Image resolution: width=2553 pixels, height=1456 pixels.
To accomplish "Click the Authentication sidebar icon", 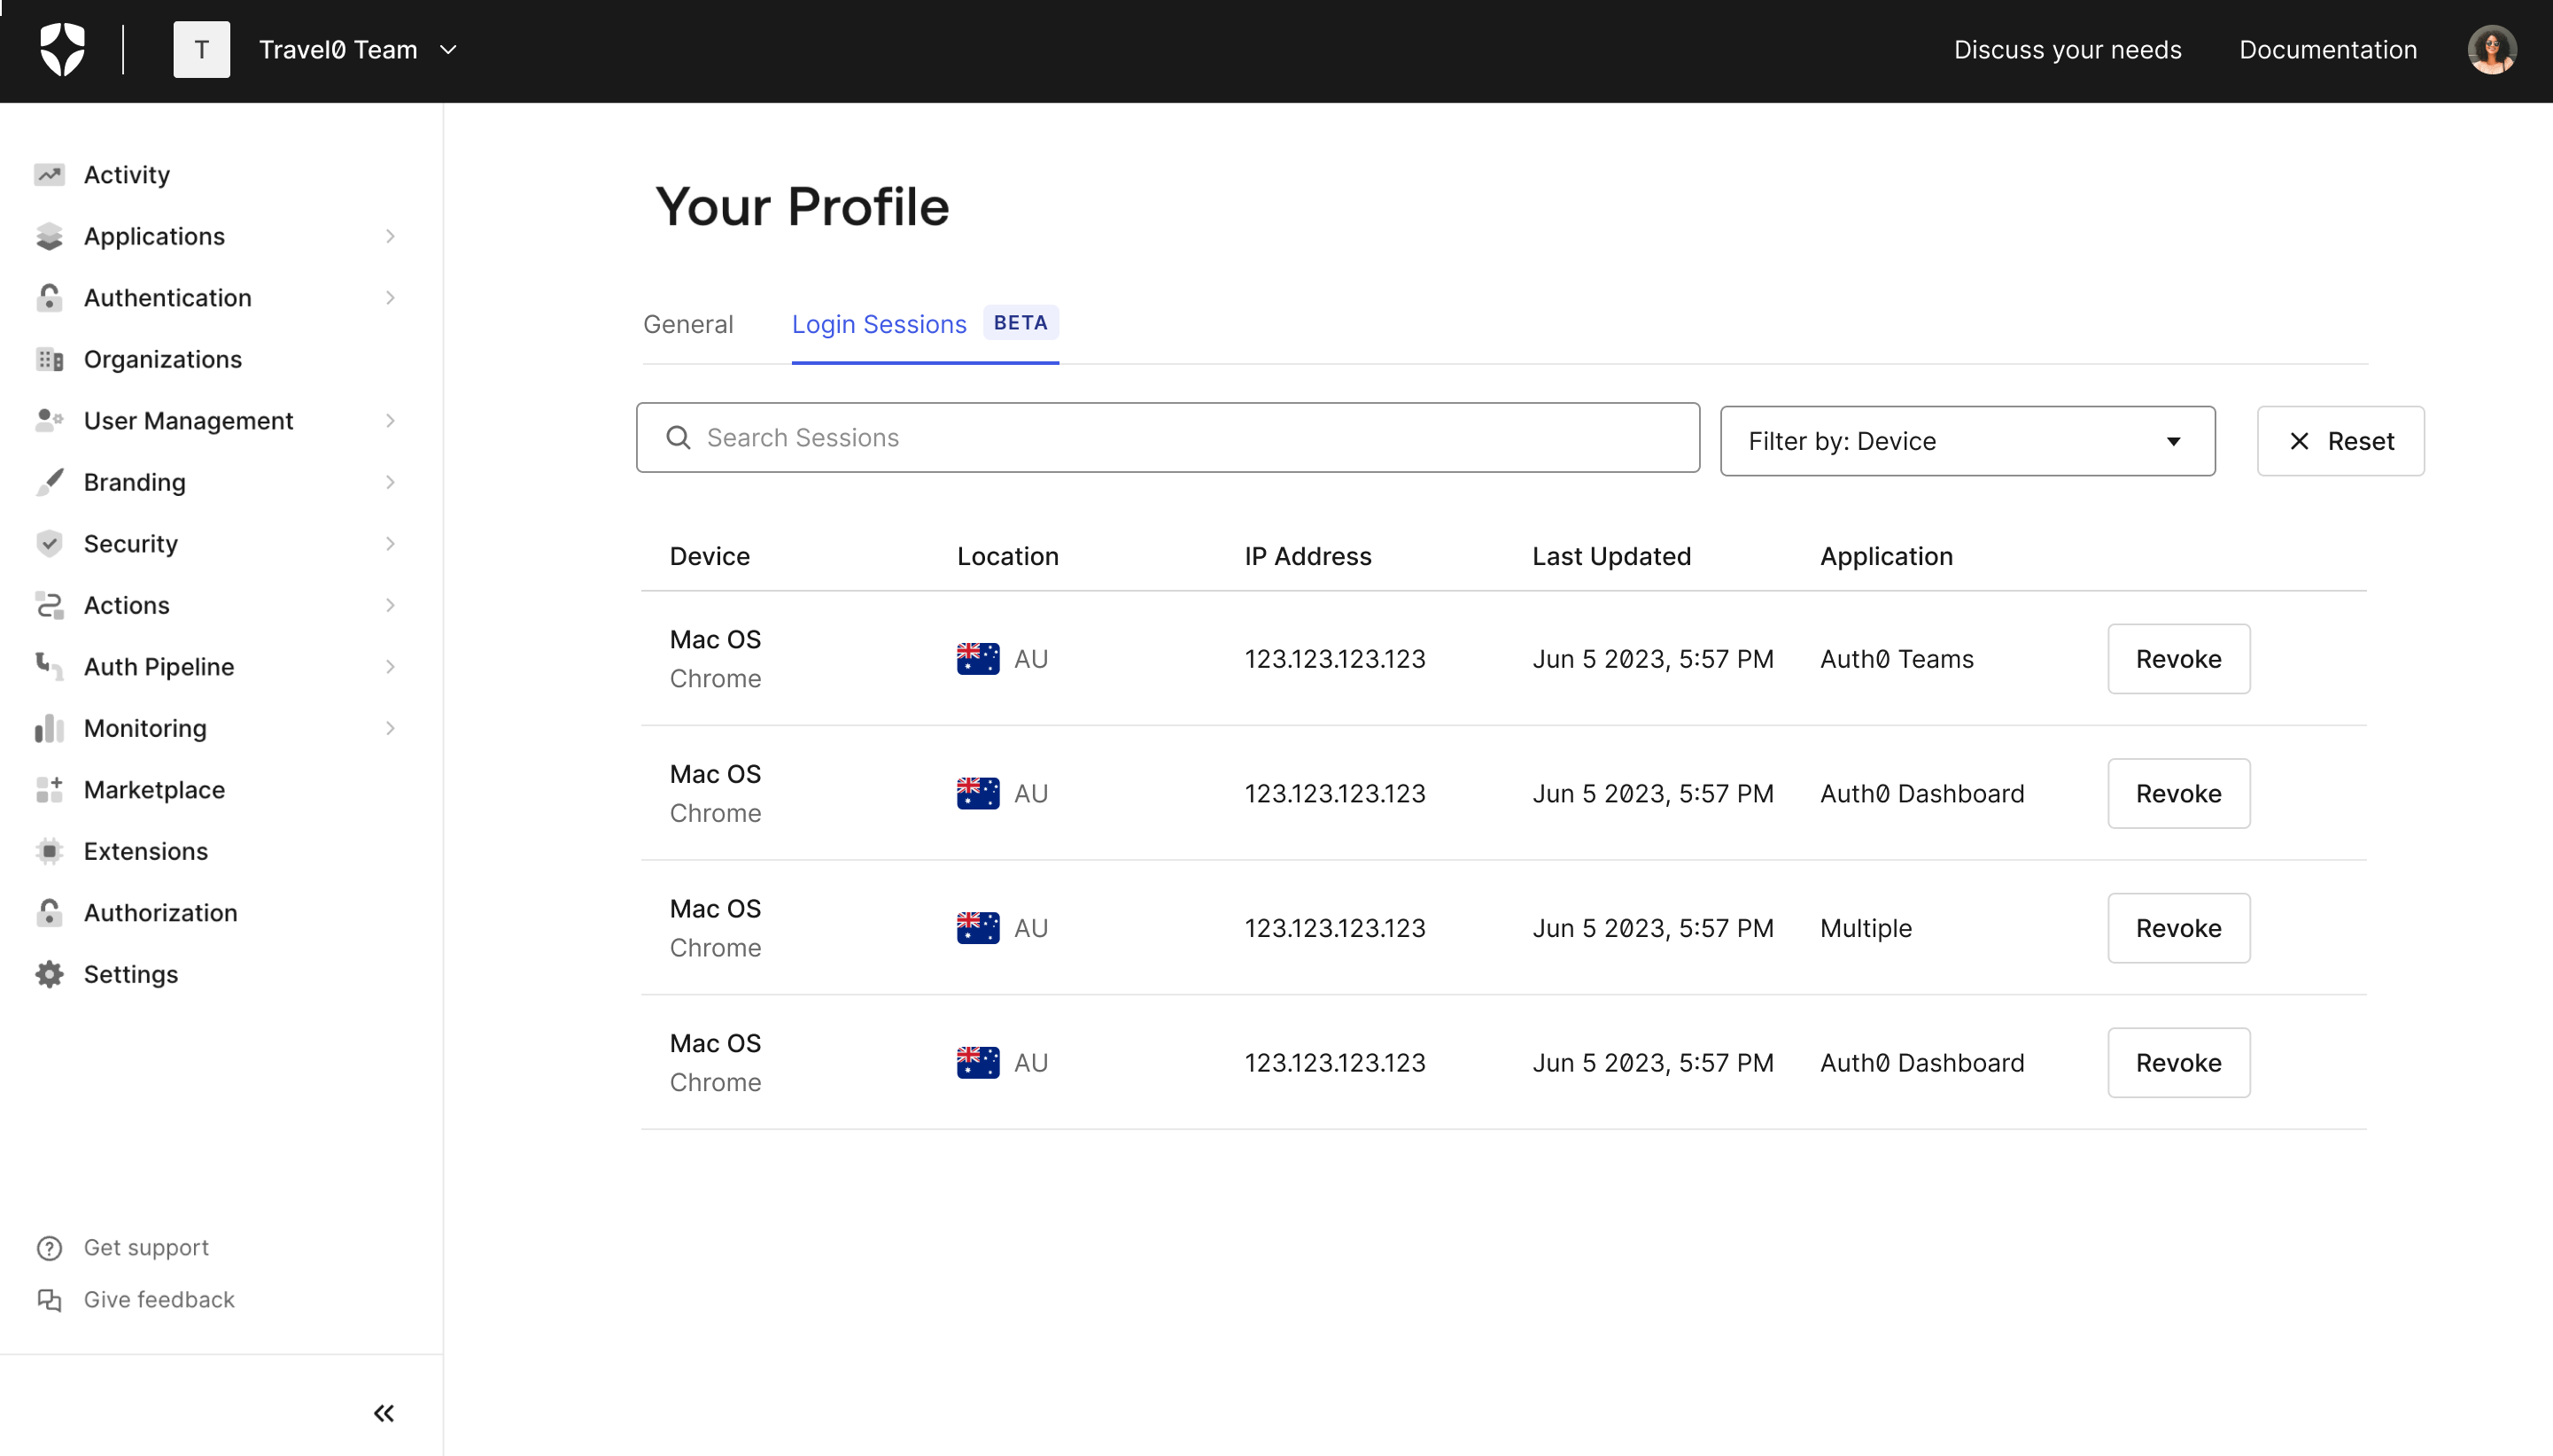I will (x=49, y=298).
